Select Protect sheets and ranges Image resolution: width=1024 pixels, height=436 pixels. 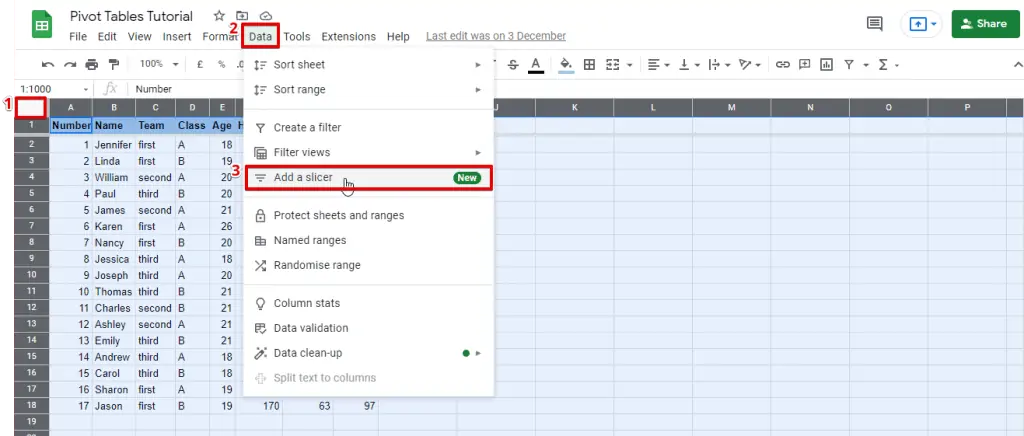(368, 215)
